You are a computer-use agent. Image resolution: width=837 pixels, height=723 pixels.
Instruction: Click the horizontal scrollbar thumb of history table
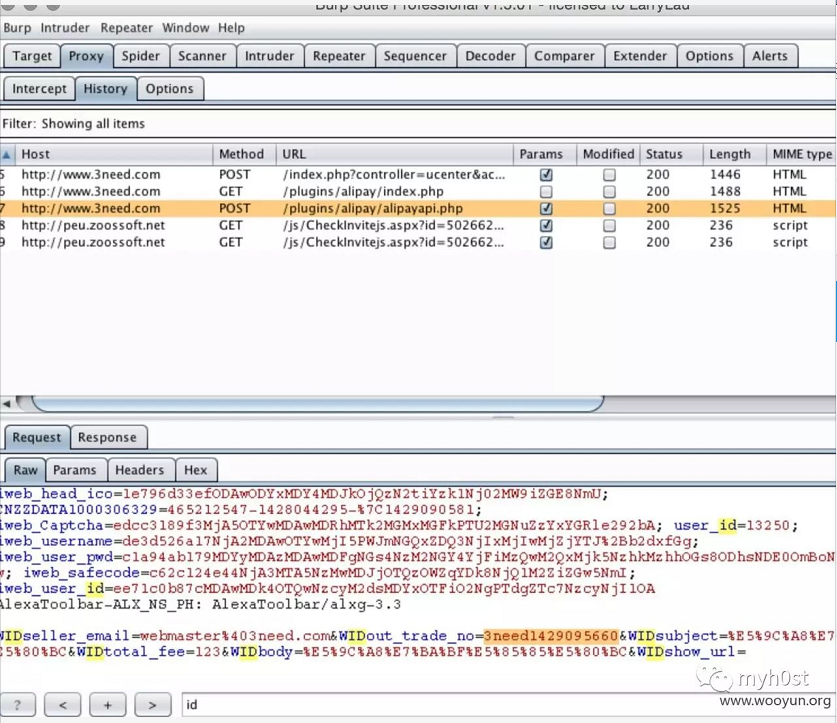pyautogui.click(x=317, y=403)
